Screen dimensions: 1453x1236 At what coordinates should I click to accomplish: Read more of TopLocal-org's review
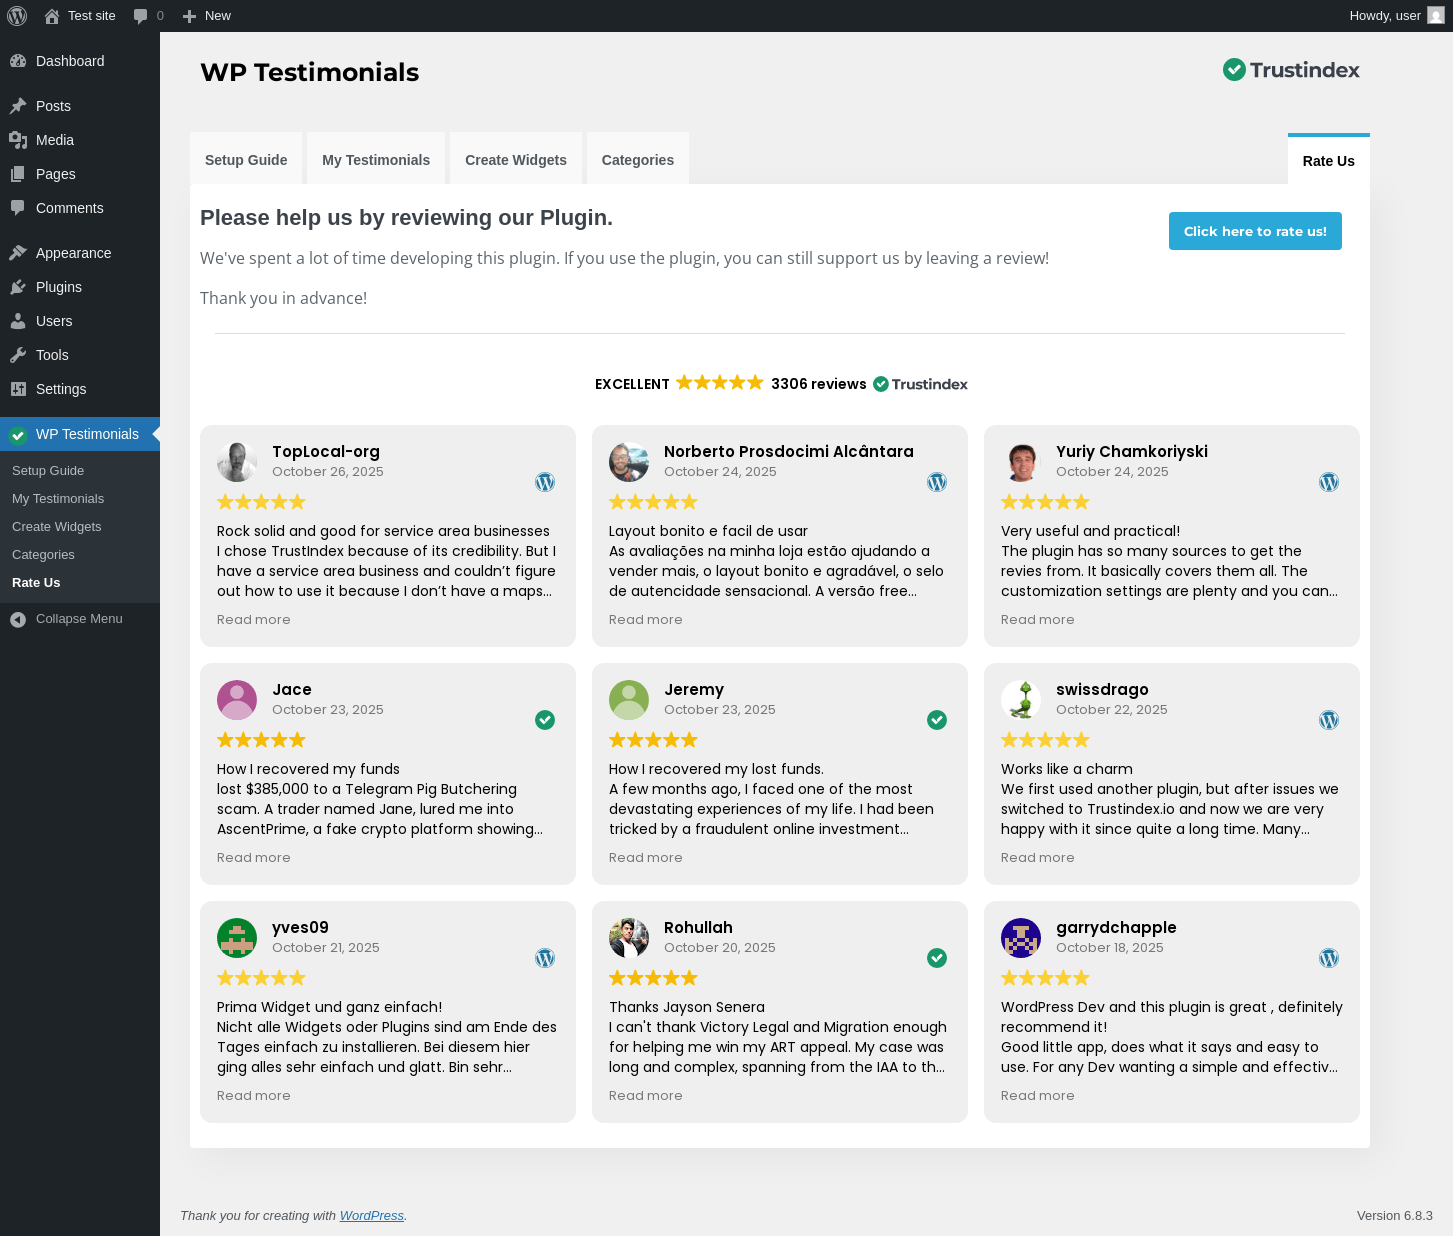pos(254,620)
